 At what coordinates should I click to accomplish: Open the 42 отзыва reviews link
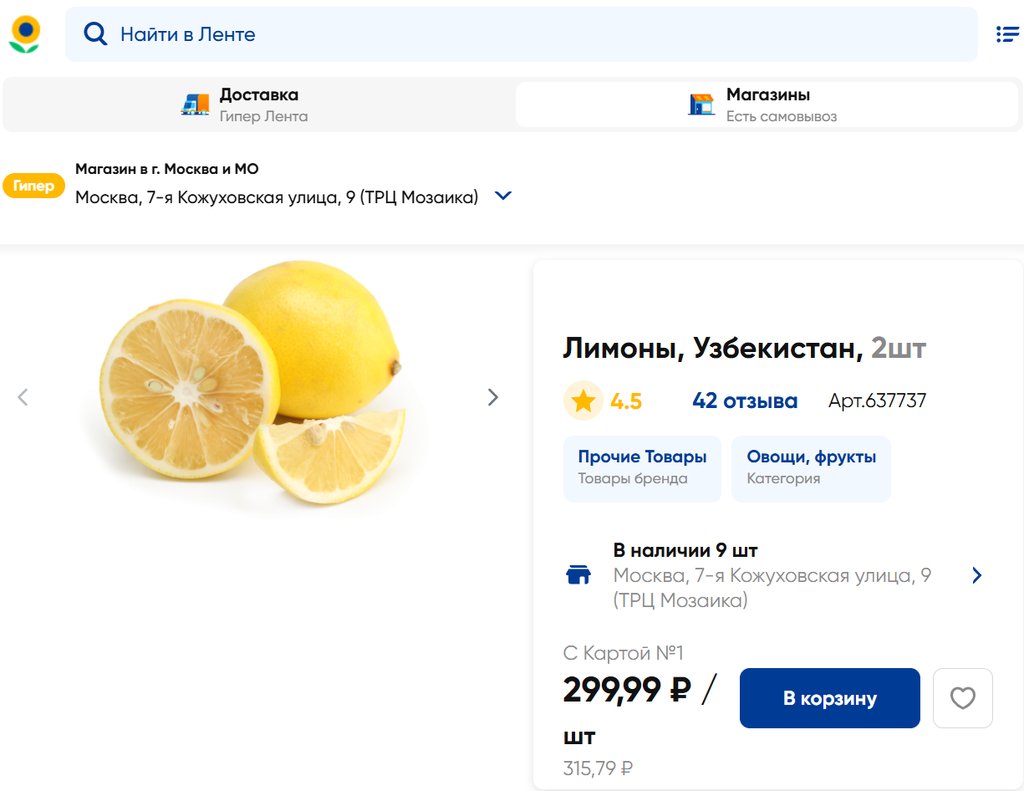point(744,401)
